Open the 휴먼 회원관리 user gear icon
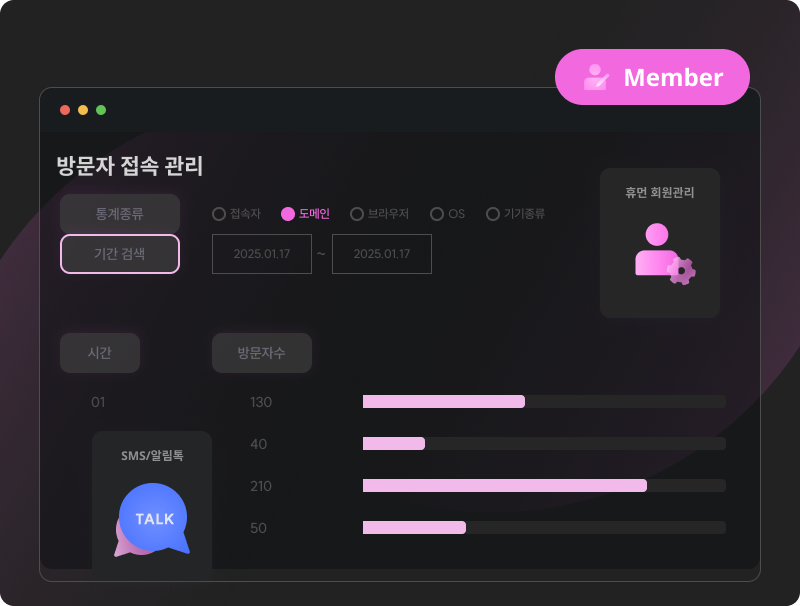 pos(665,254)
